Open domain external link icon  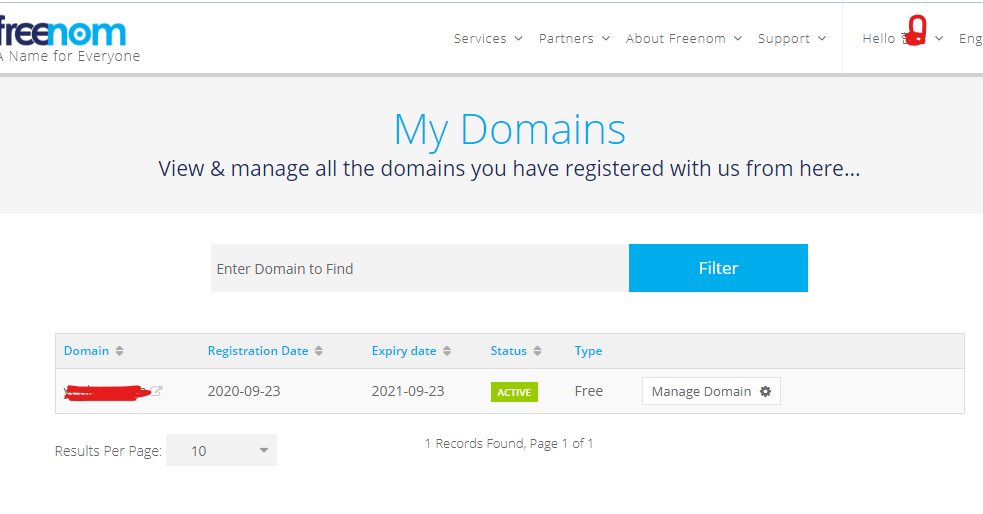tap(157, 391)
